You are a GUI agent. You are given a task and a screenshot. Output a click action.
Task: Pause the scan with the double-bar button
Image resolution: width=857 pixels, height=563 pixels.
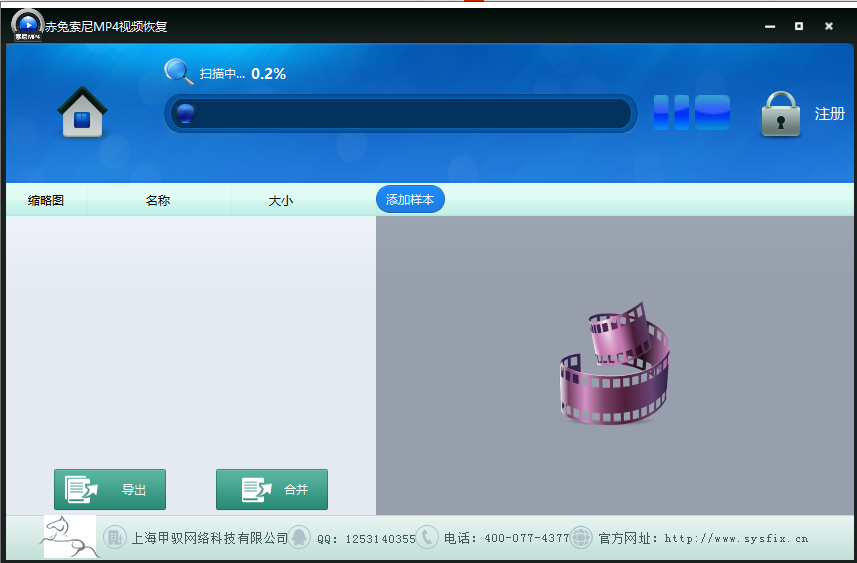click(x=671, y=112)
